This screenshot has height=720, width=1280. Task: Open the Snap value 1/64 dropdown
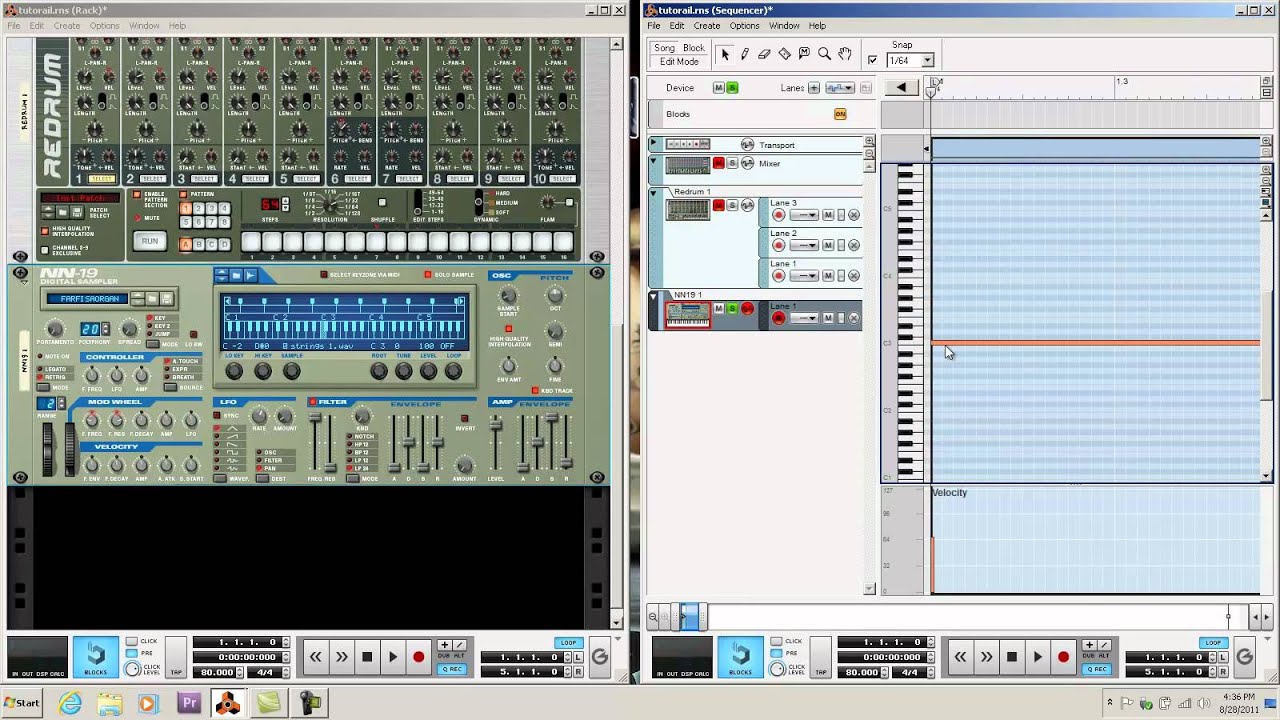tap(927, 60)
